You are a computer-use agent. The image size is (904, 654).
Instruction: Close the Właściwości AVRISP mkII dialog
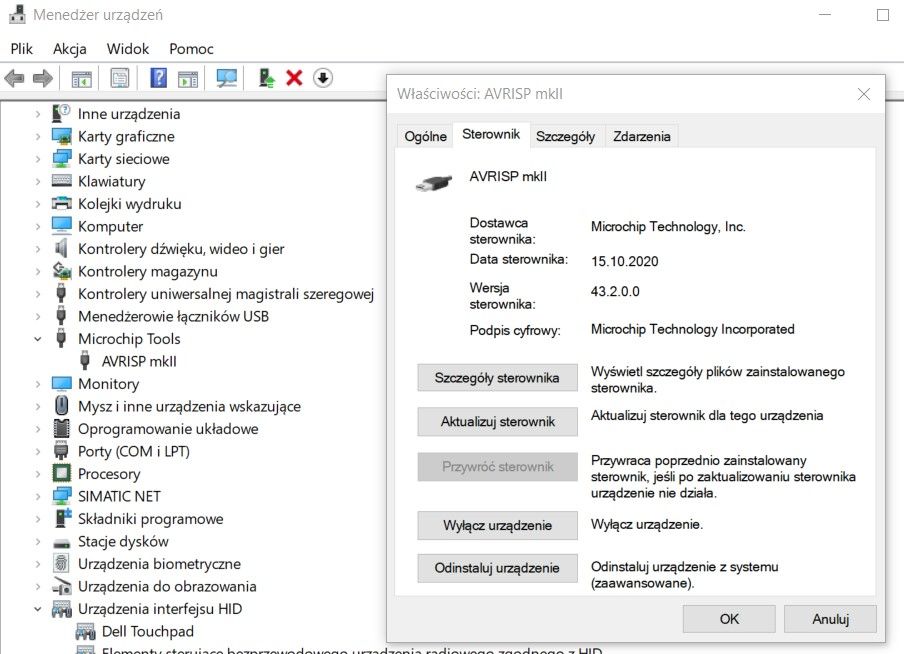click(863, 94)
